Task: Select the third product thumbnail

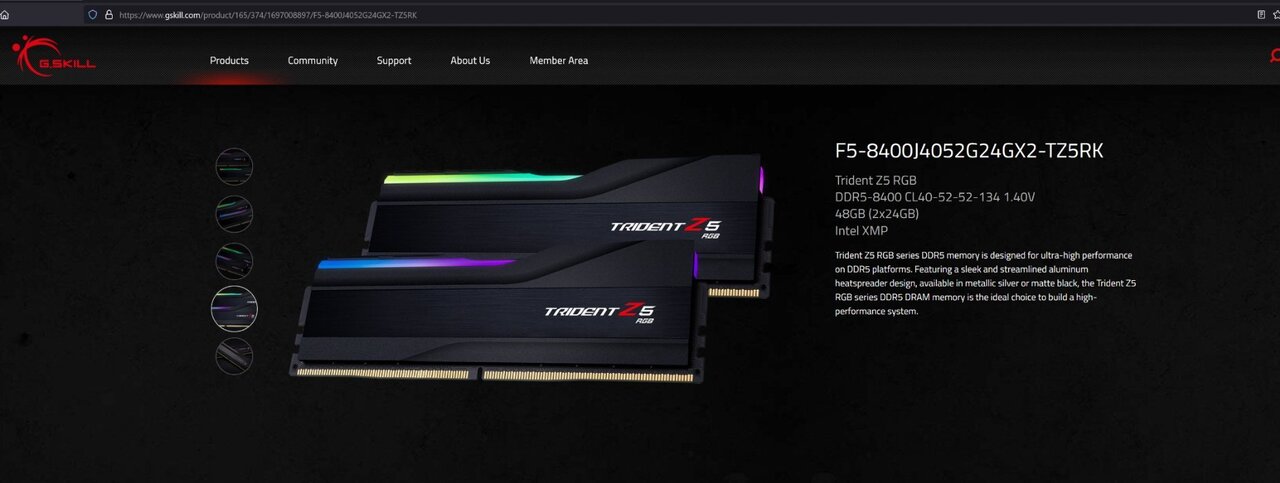Action: click(x=235, y=261)
